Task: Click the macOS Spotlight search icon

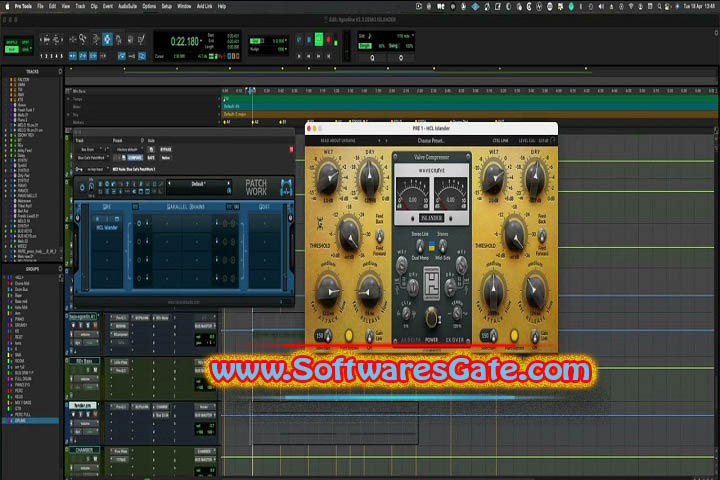Action: 659,6
